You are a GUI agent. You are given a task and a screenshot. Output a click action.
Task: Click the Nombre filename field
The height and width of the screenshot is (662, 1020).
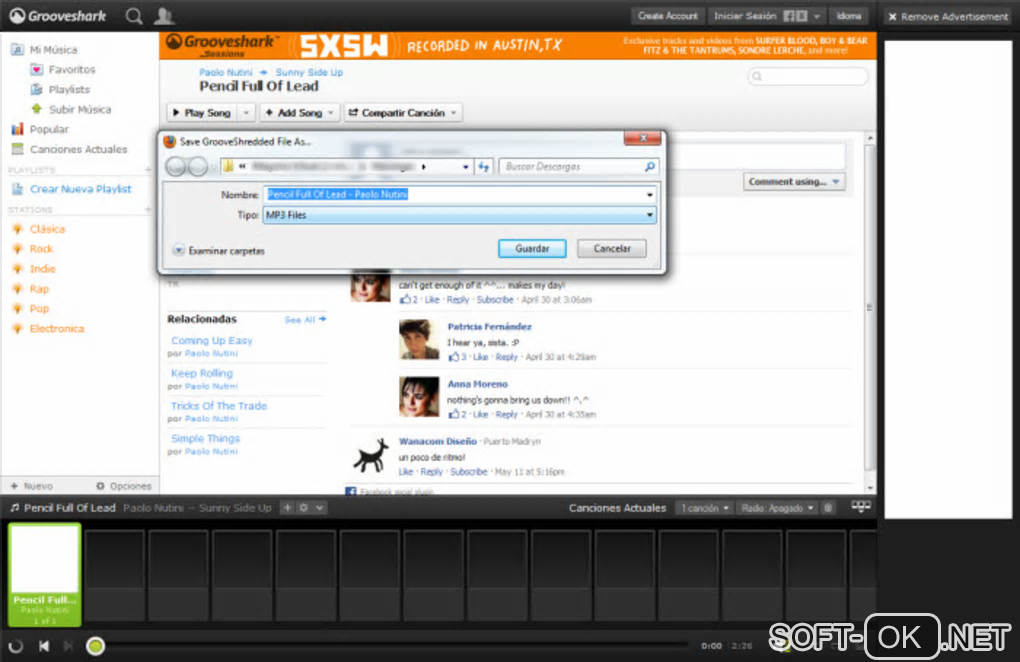[x=453, y=194]
